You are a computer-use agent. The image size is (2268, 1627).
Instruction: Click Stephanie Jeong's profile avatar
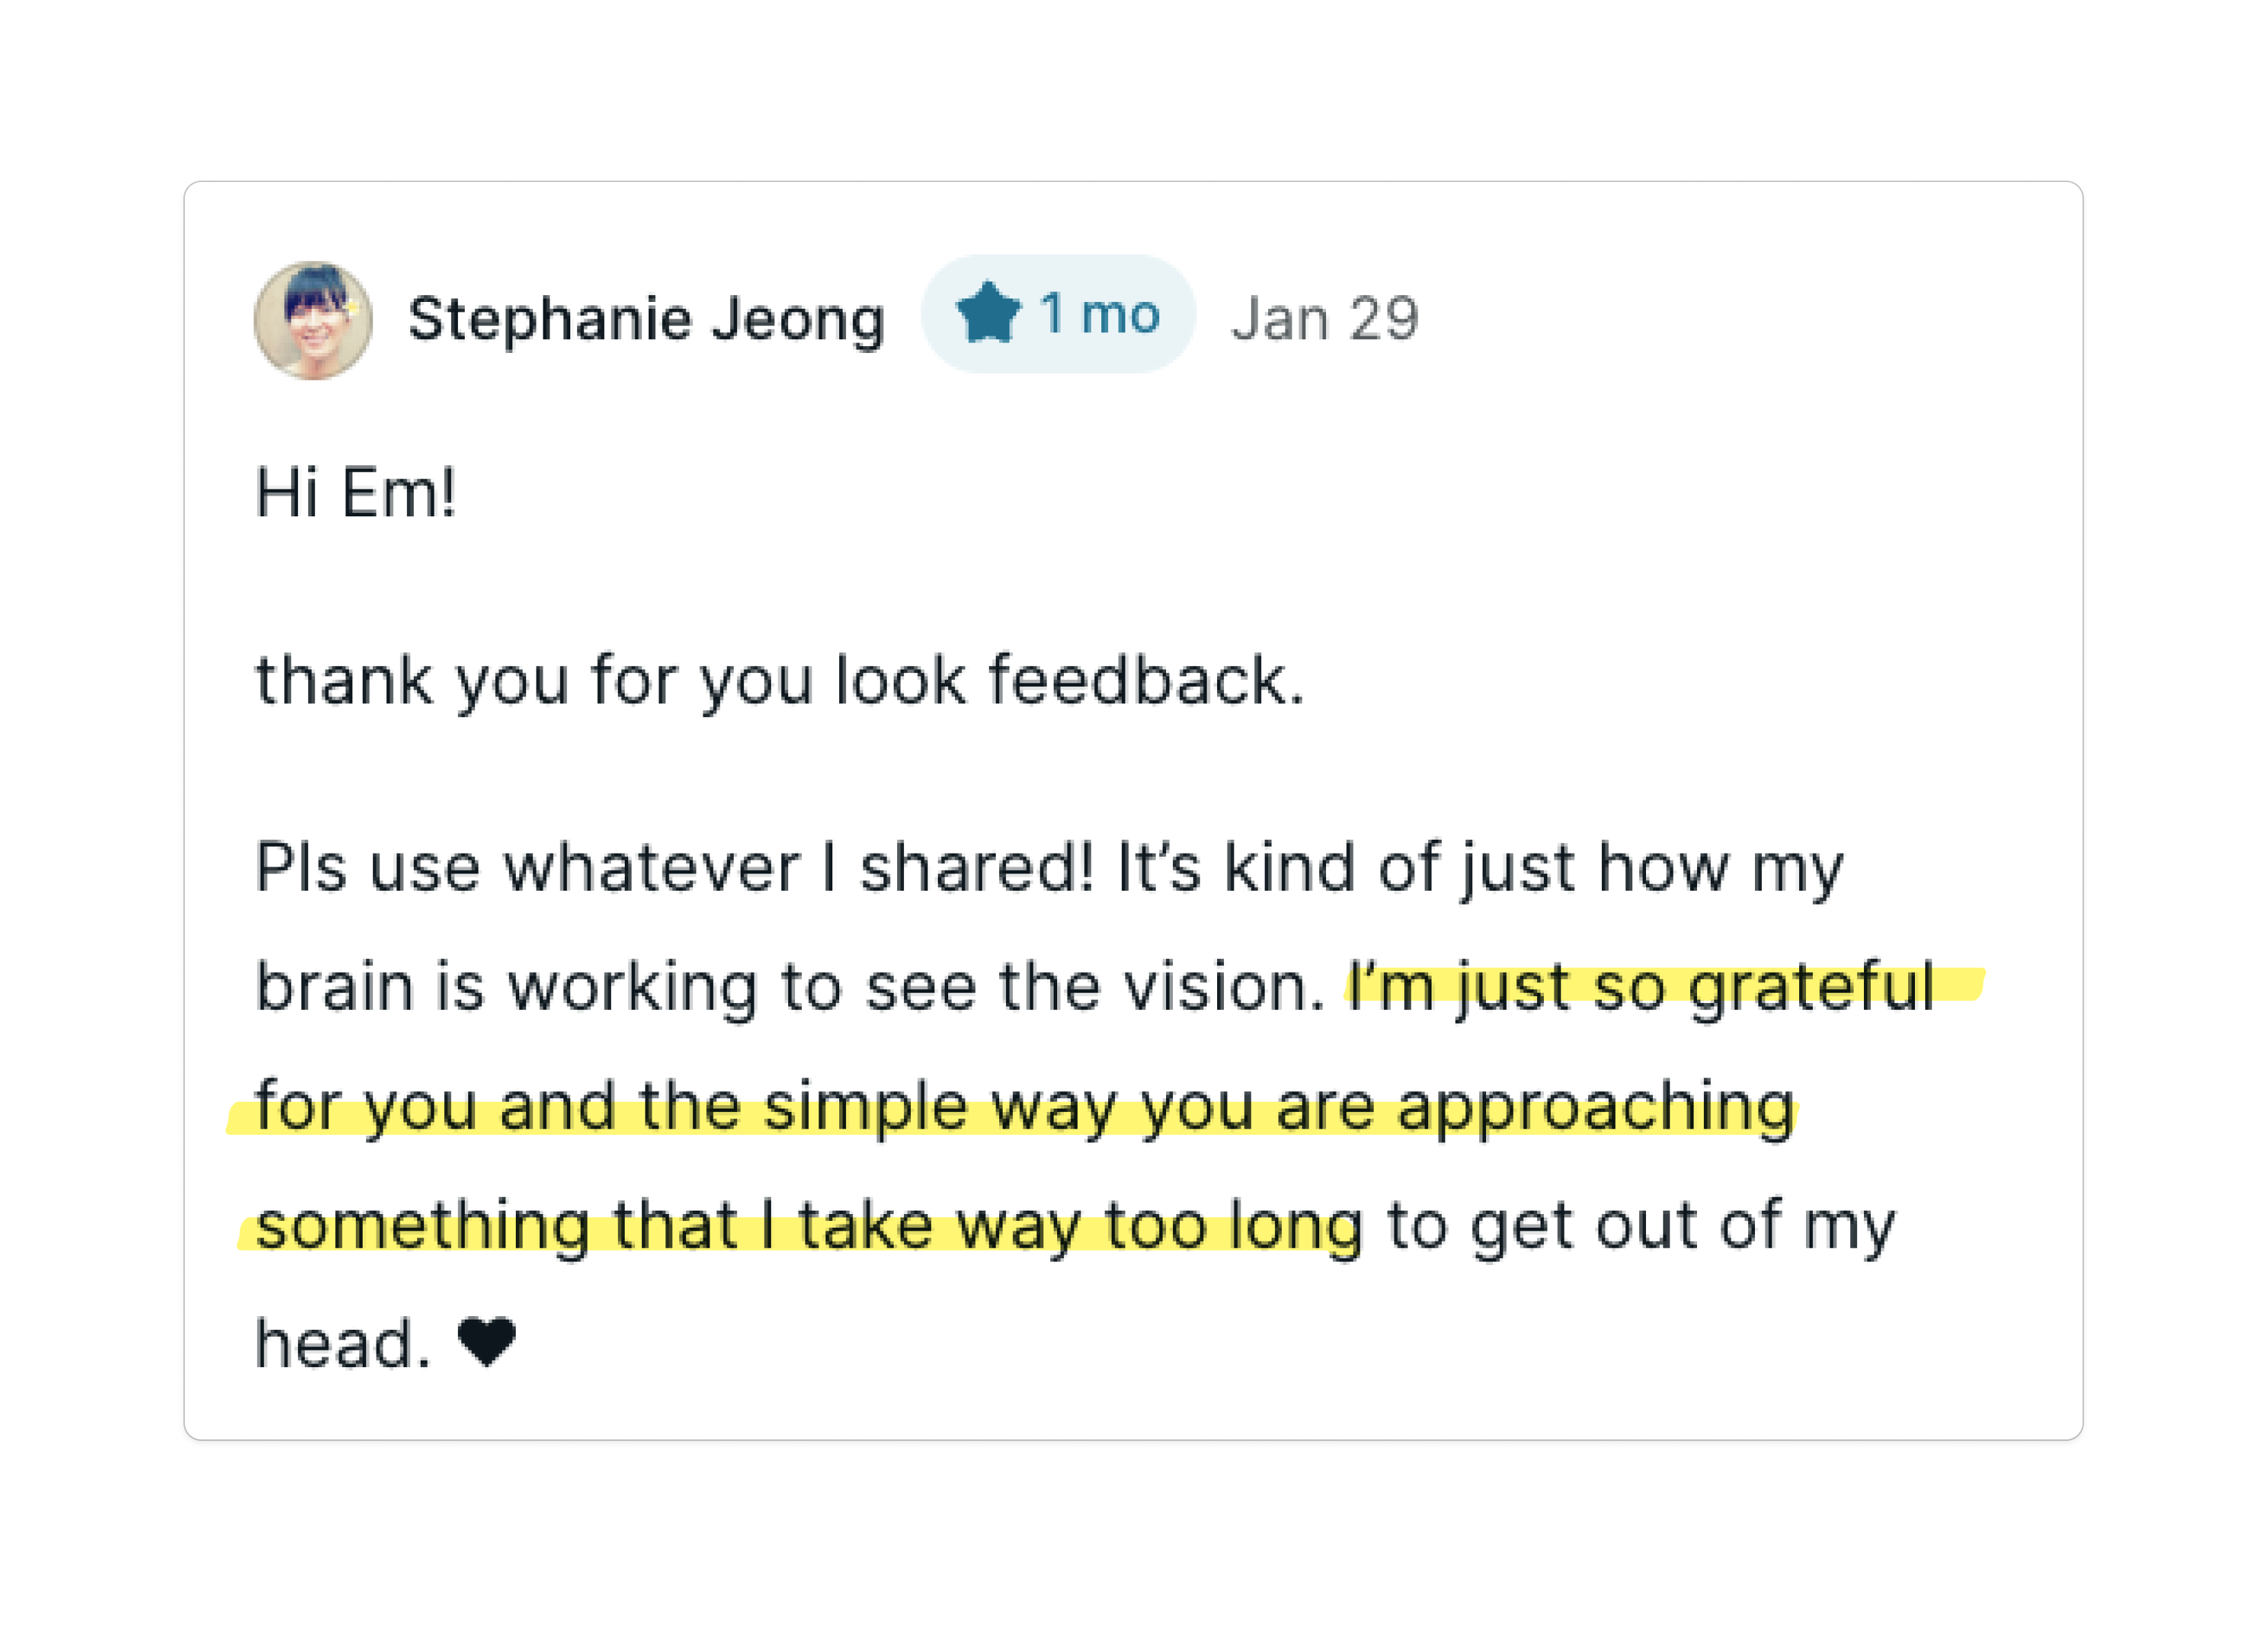tap(313, 321)
